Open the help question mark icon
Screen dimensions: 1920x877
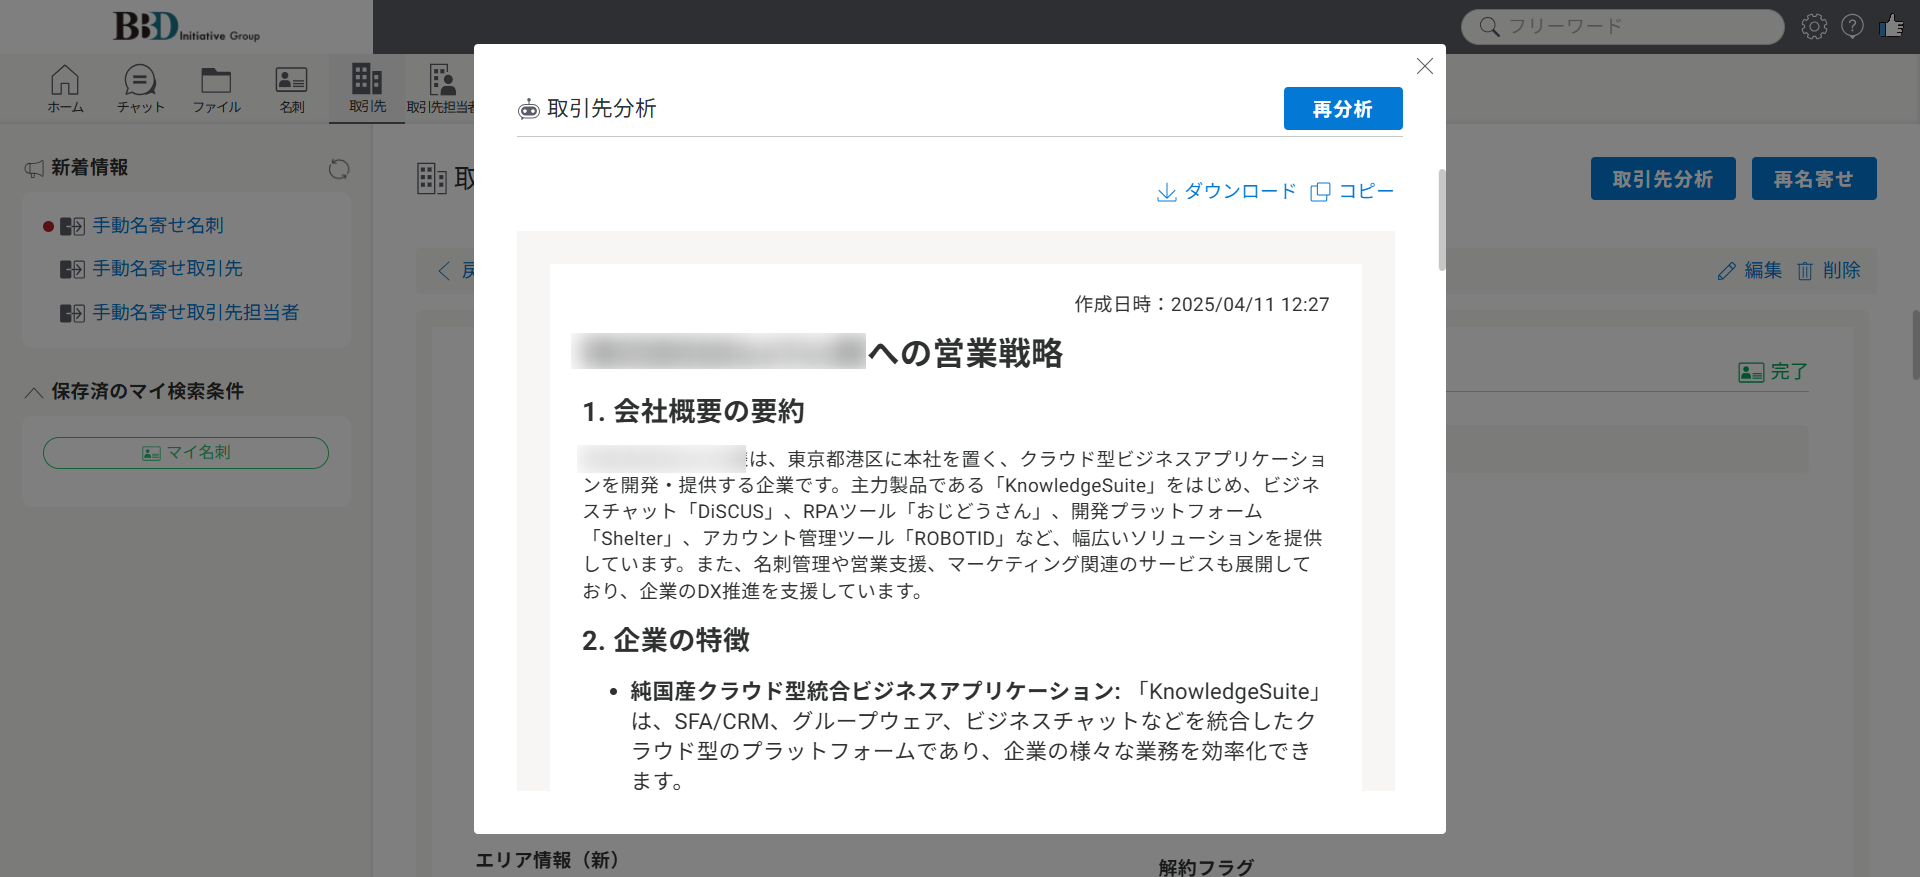(x=1852, y=27)
